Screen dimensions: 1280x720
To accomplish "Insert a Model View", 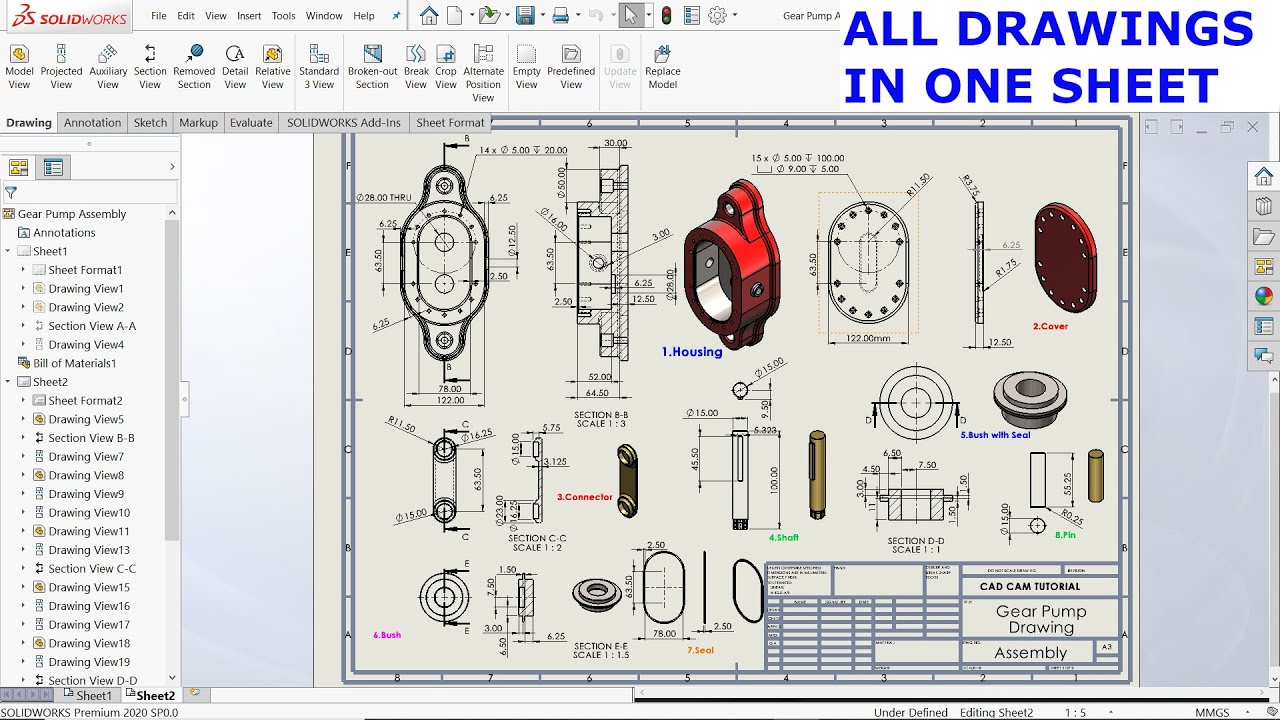I will pos(19,67).
